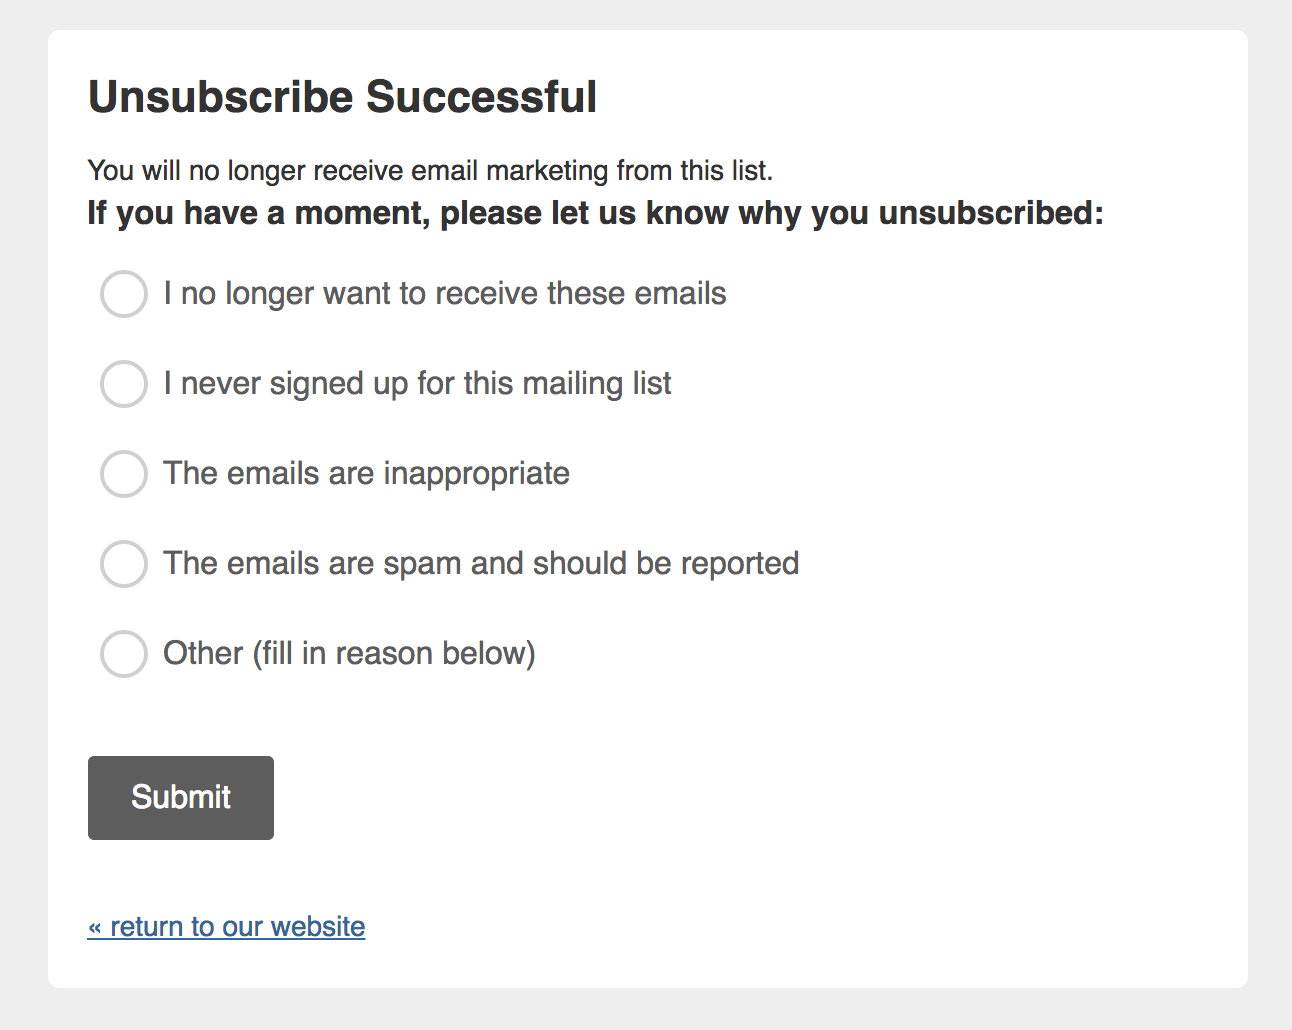Click the 'I never signed up for this mailing list' label
1292x1030 pixels.
[417, 384]
